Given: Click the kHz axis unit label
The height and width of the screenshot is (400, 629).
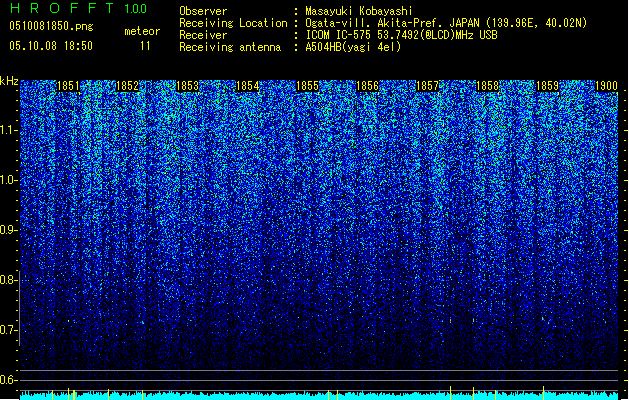Looking at the screenshot, I should [9, 81].
